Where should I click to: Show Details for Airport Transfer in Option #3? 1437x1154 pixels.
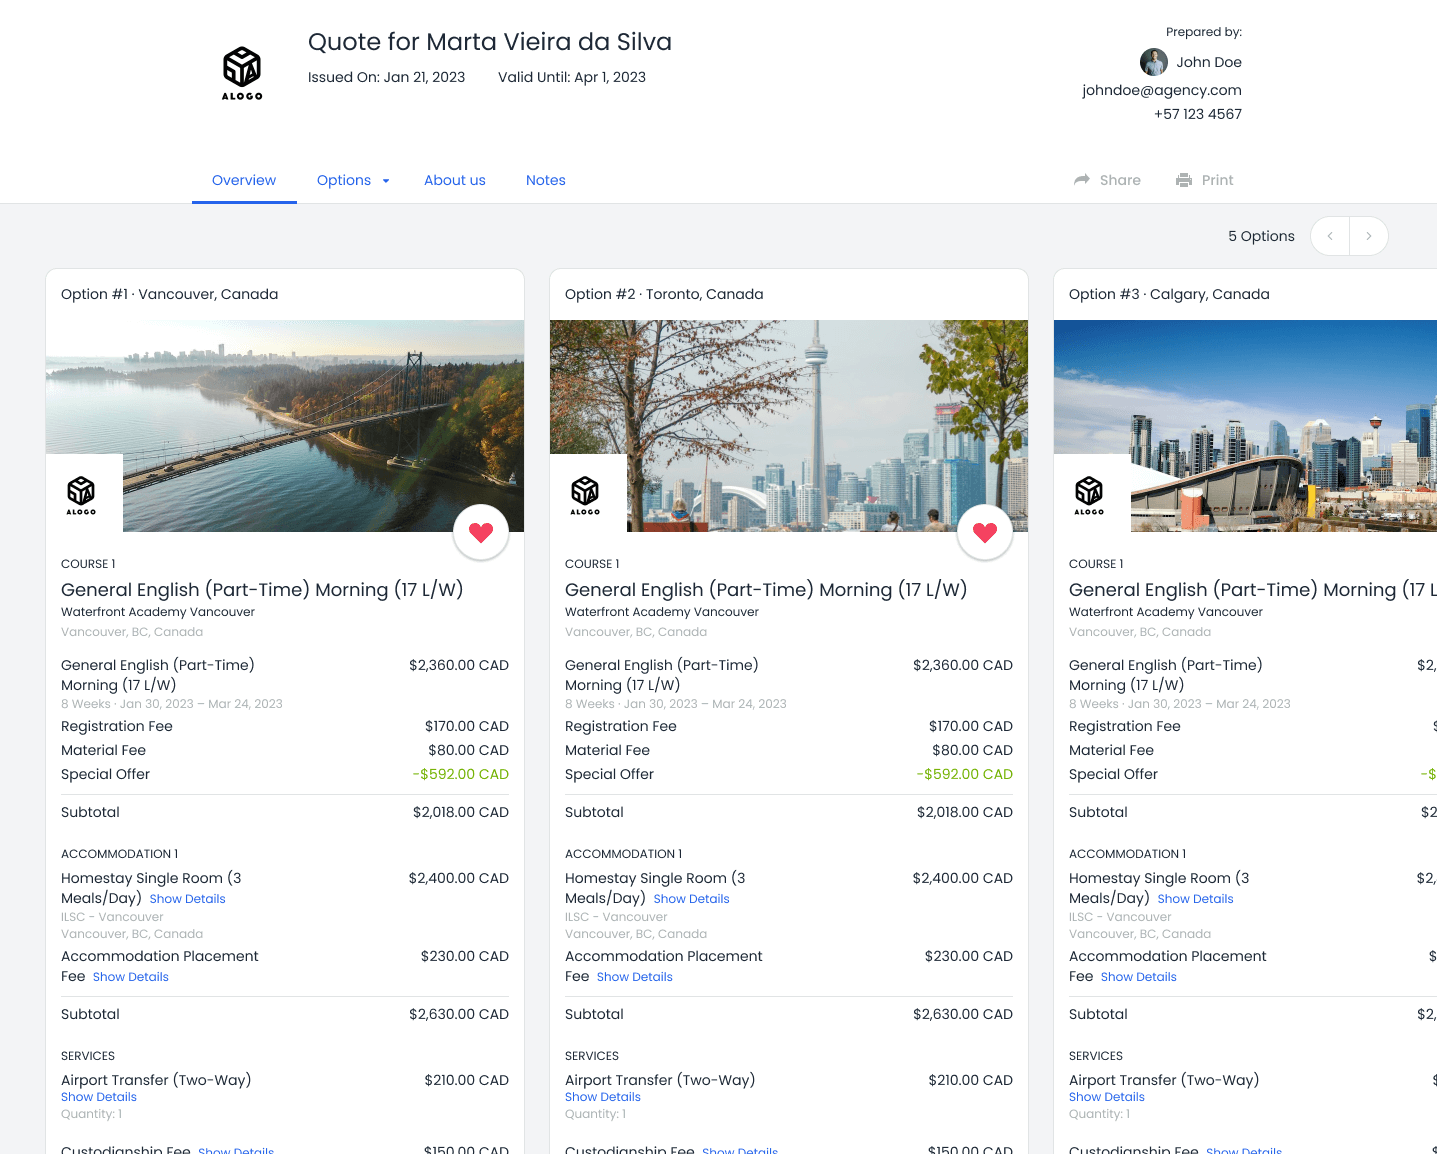point(1107,1097)
